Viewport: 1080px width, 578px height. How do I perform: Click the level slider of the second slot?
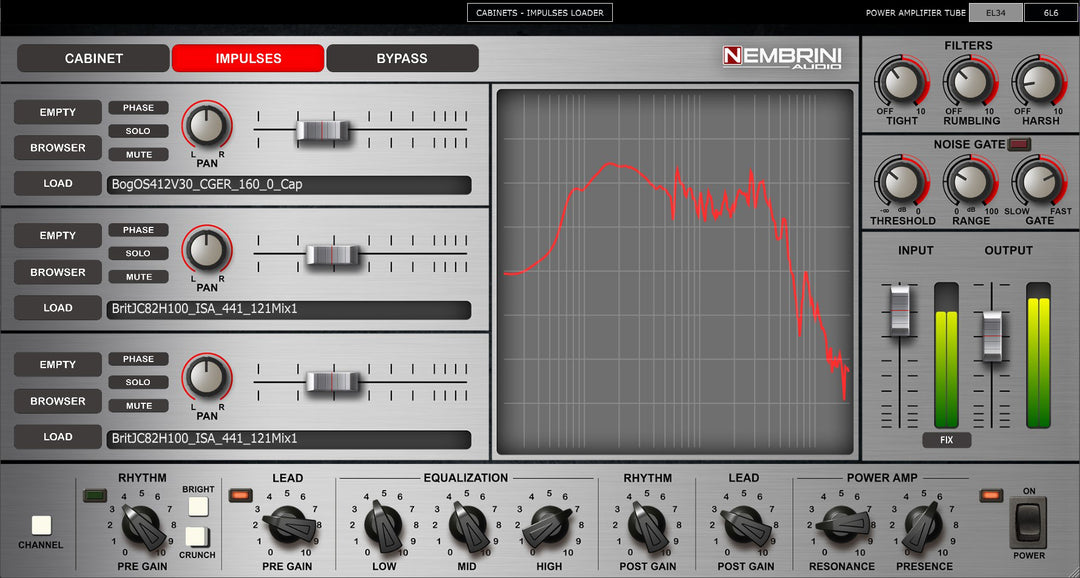pyautogui.click(x=333, y=255)
